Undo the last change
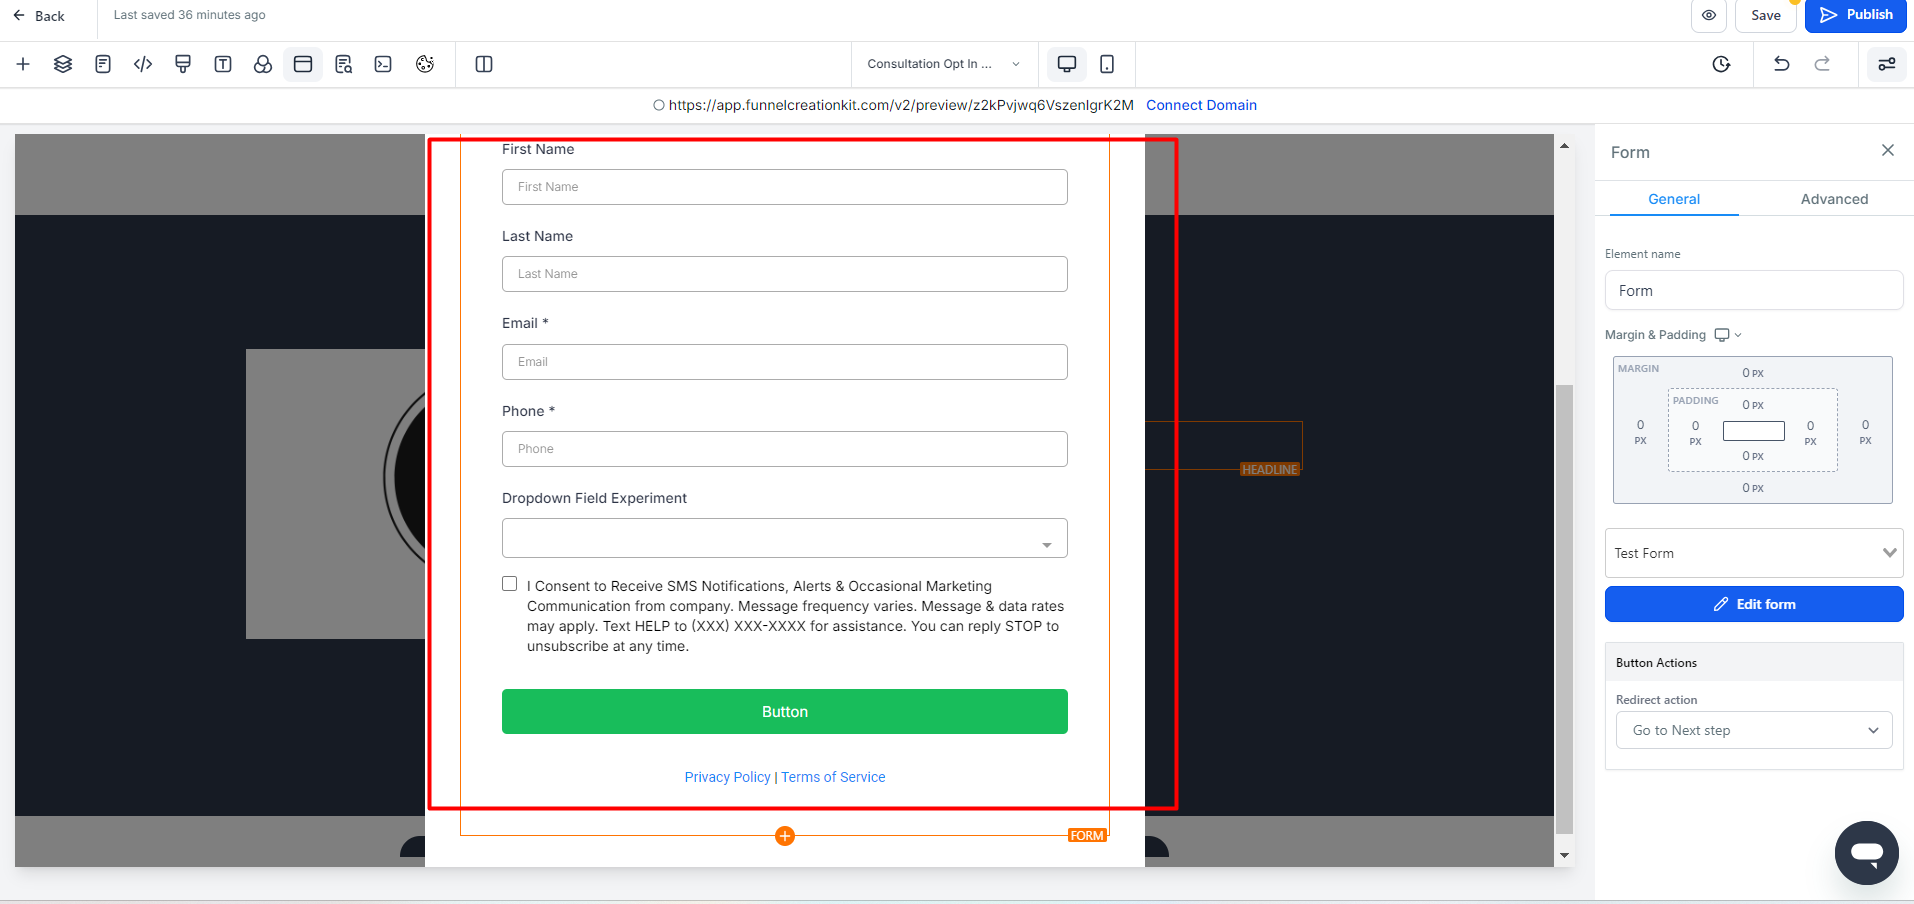Screen dimensions: 1914x904 pyautogui.click(x=1781, y=64)
